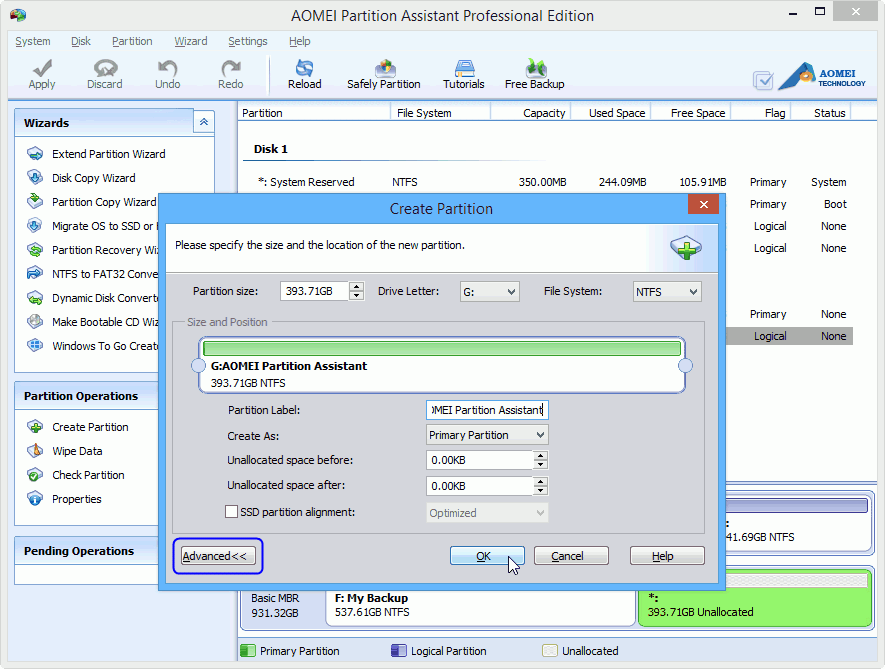Click the Free Backup toolbar icon
This screenshot has width=885, height=669.
pos(534,74)
